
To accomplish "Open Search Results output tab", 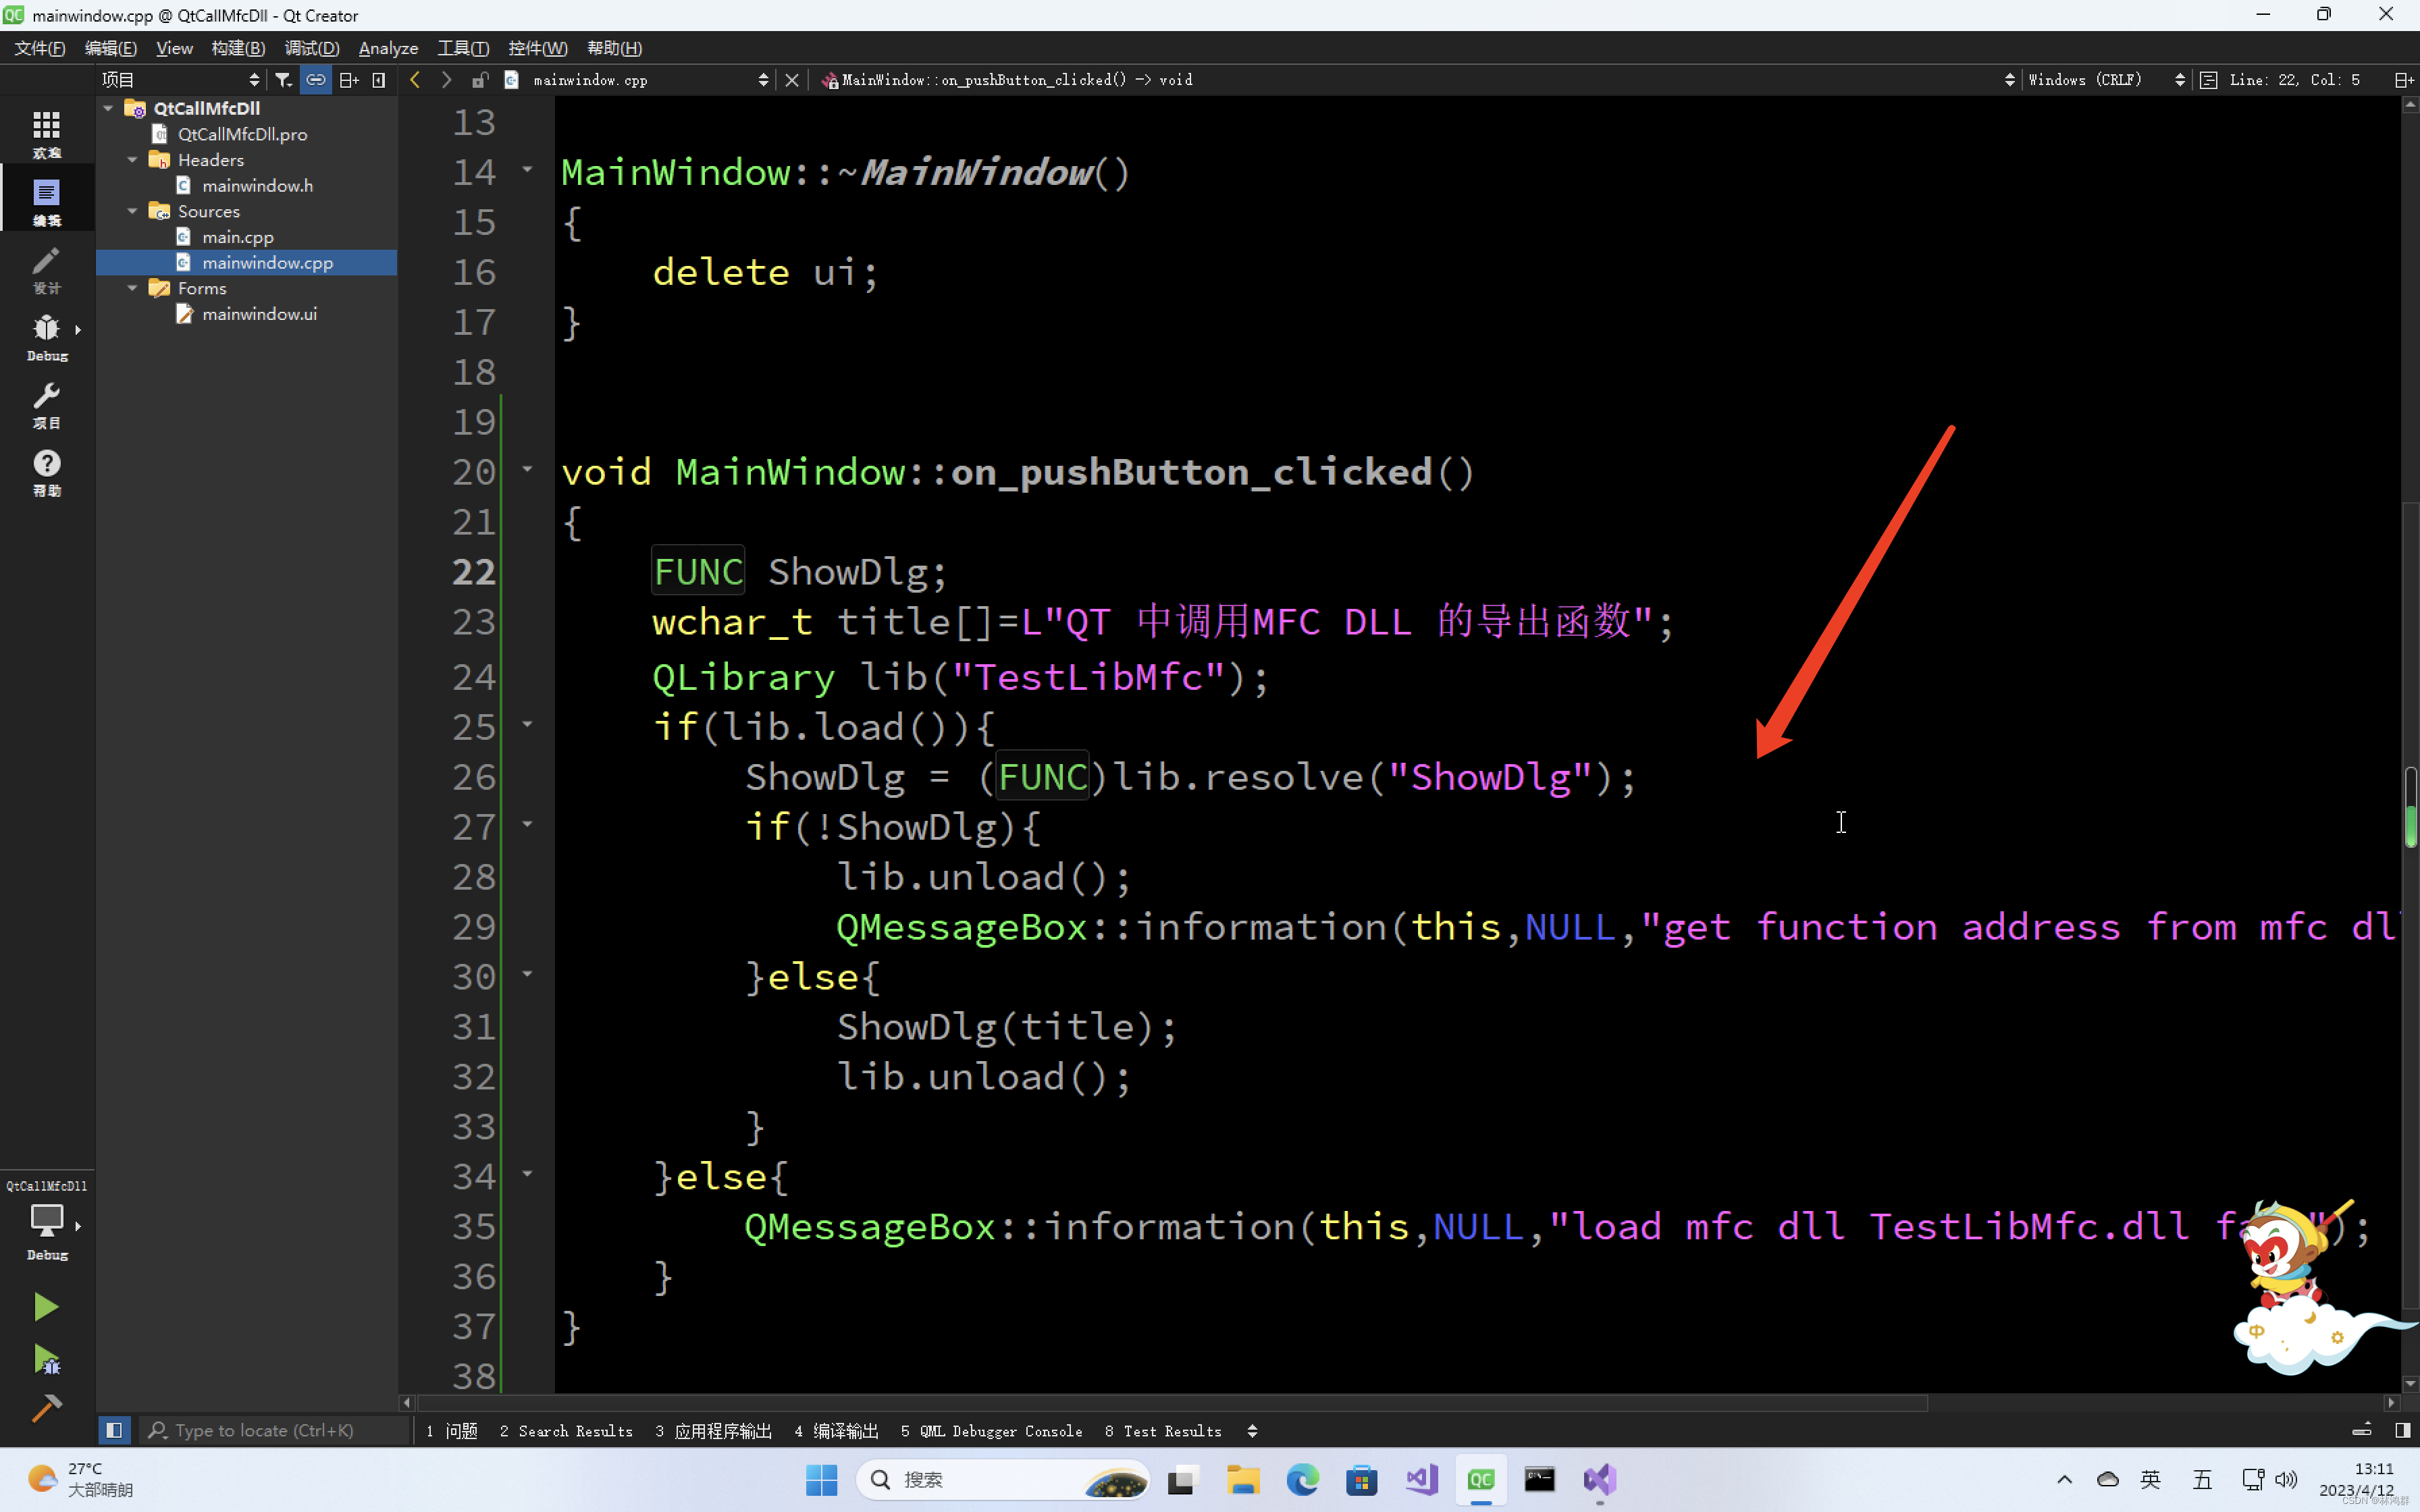I will (566, 1431).
